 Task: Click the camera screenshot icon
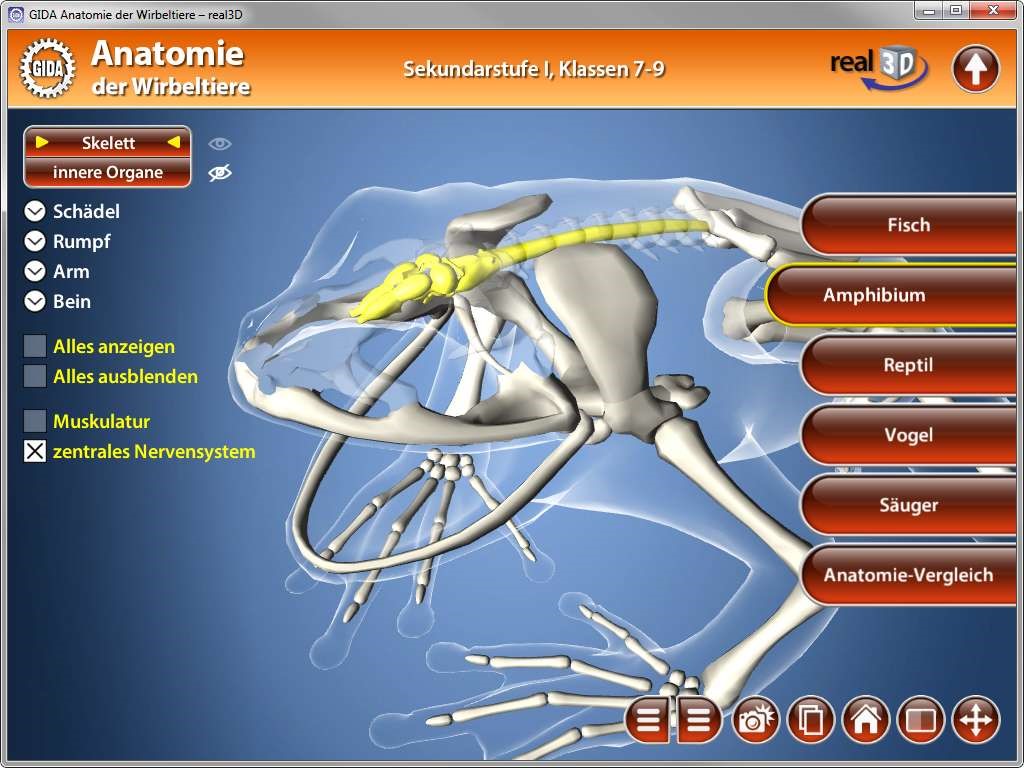coord(757,720)
